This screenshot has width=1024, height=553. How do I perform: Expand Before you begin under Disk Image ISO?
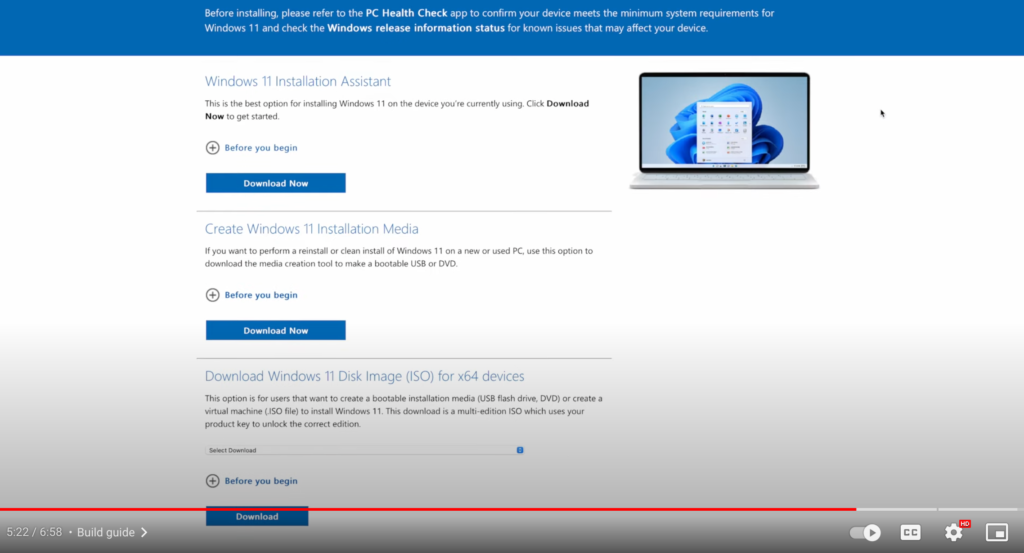[x=251, y=481]
